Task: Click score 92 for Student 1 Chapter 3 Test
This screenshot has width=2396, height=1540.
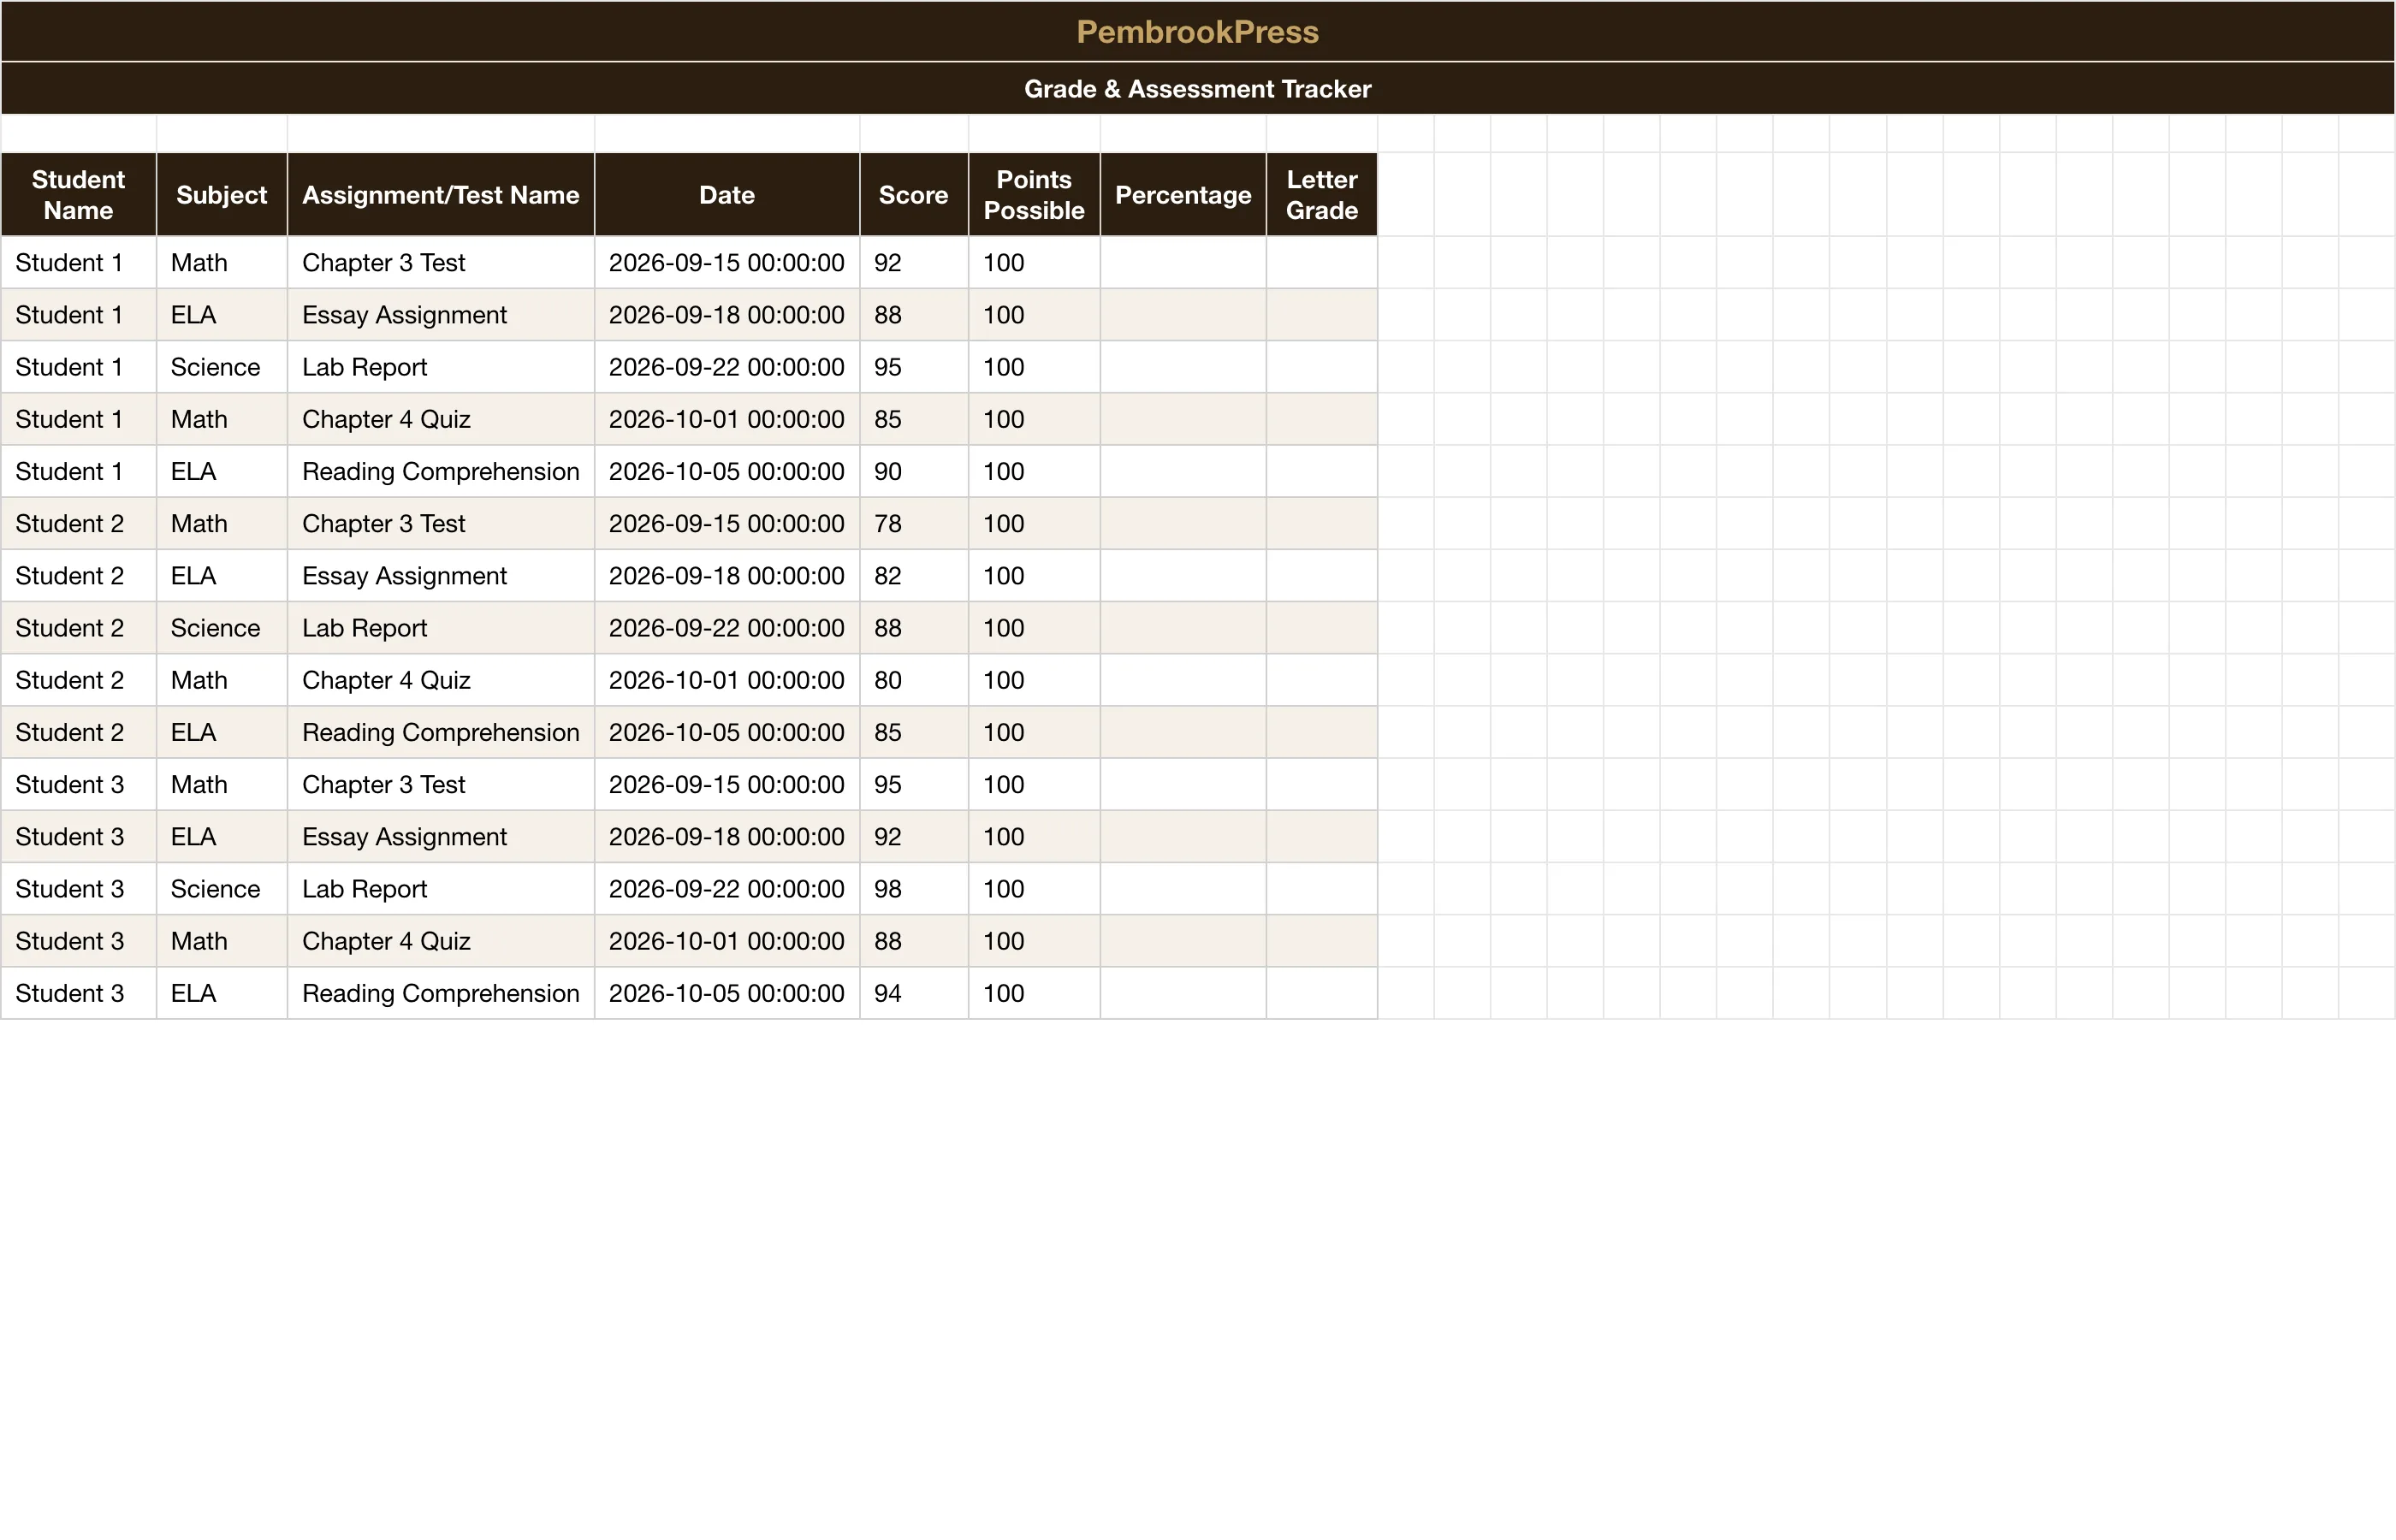Action: pyautogui.click(x=914, y=263)
